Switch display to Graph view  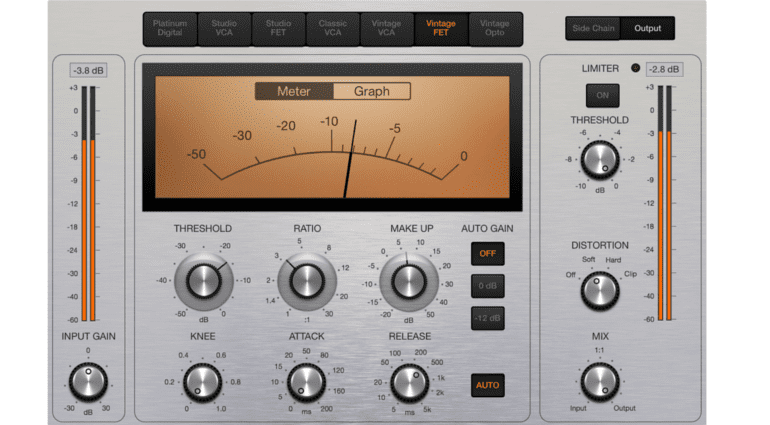pos(371,91)
